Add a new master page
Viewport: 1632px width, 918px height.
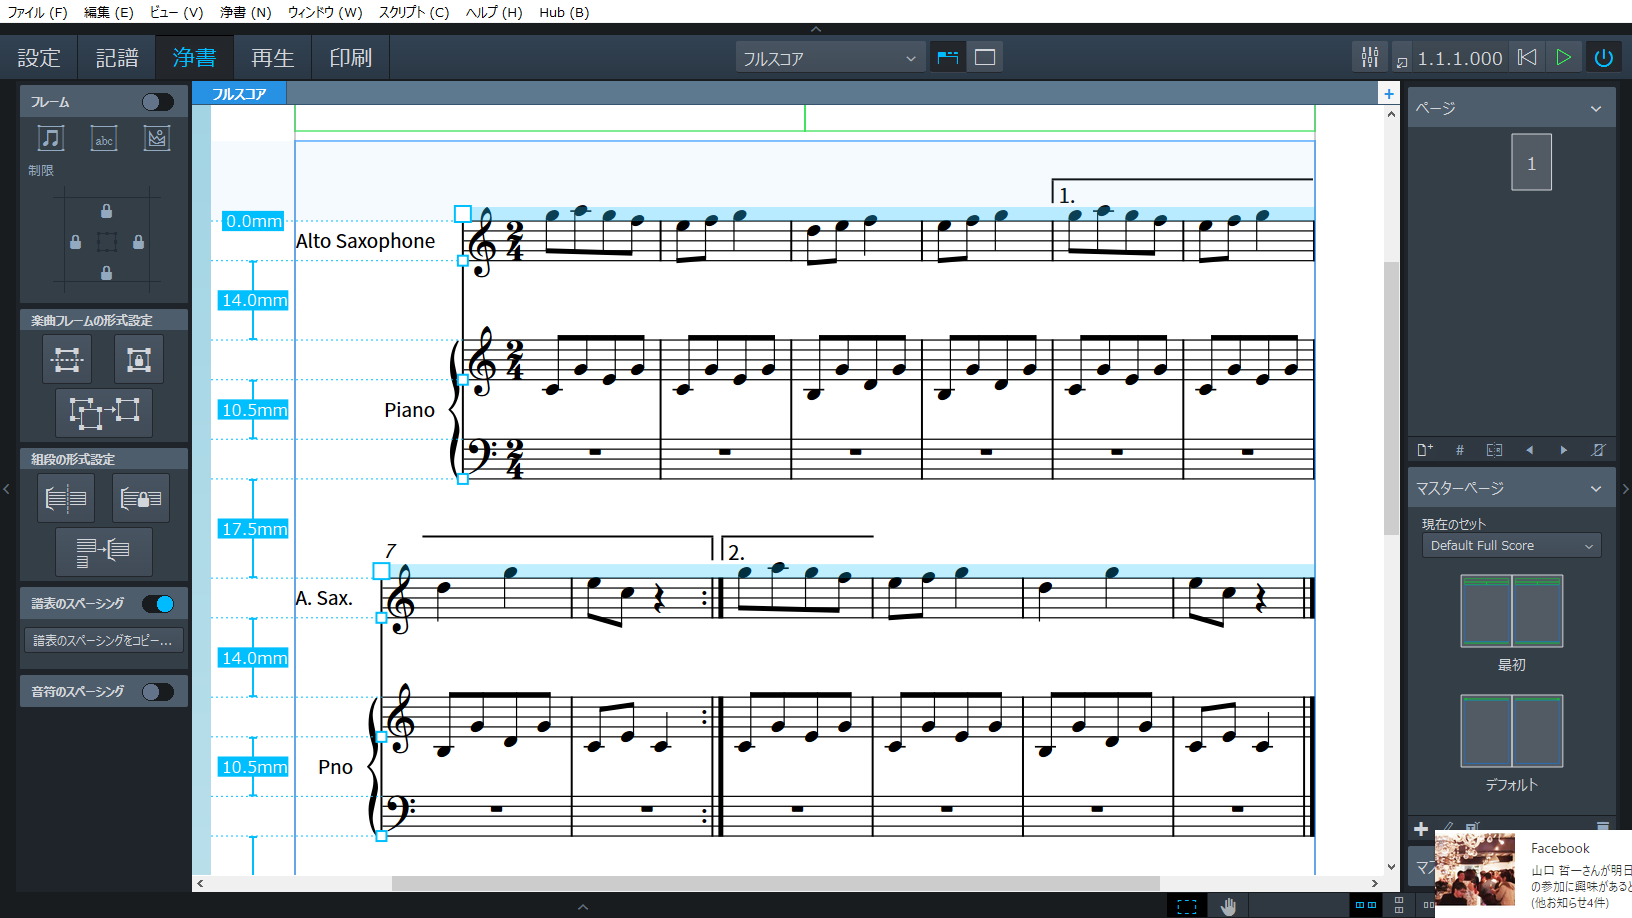pos(1421,829)
